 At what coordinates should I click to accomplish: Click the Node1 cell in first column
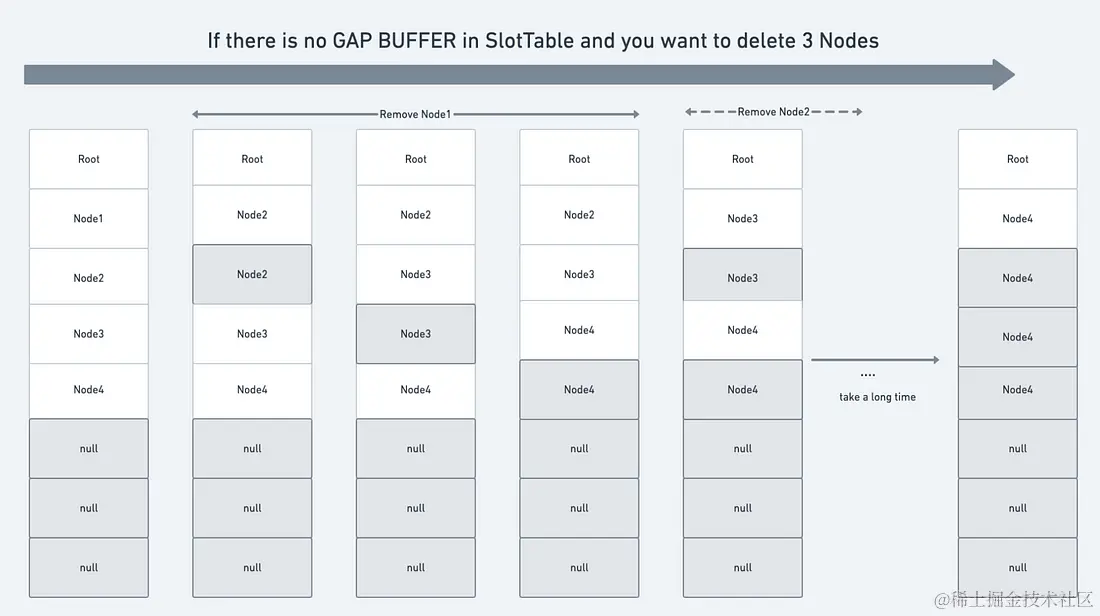(x=88, y=218)
